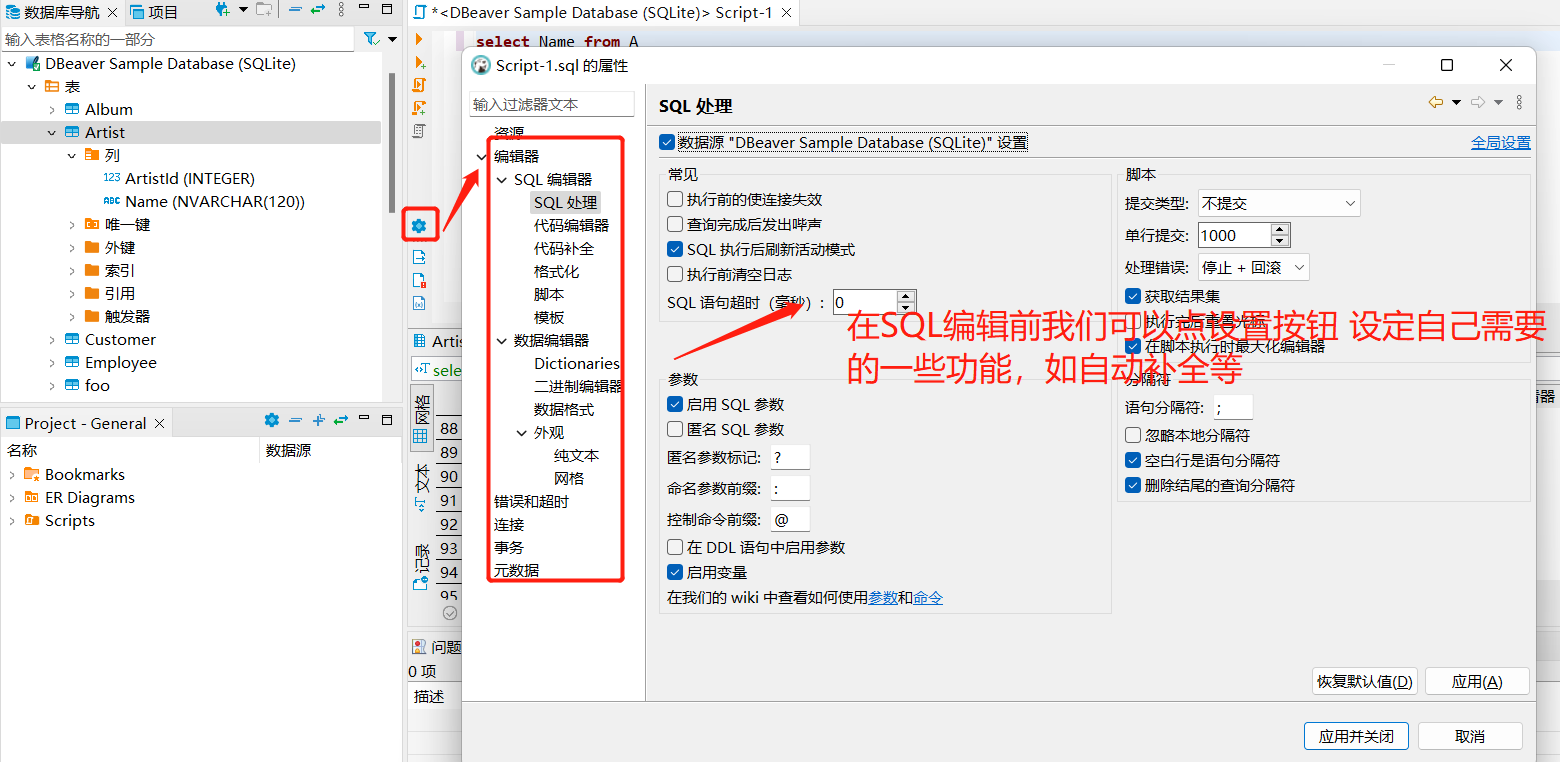
Task: Collapse the Artist table node
Action: pos(52,132)
